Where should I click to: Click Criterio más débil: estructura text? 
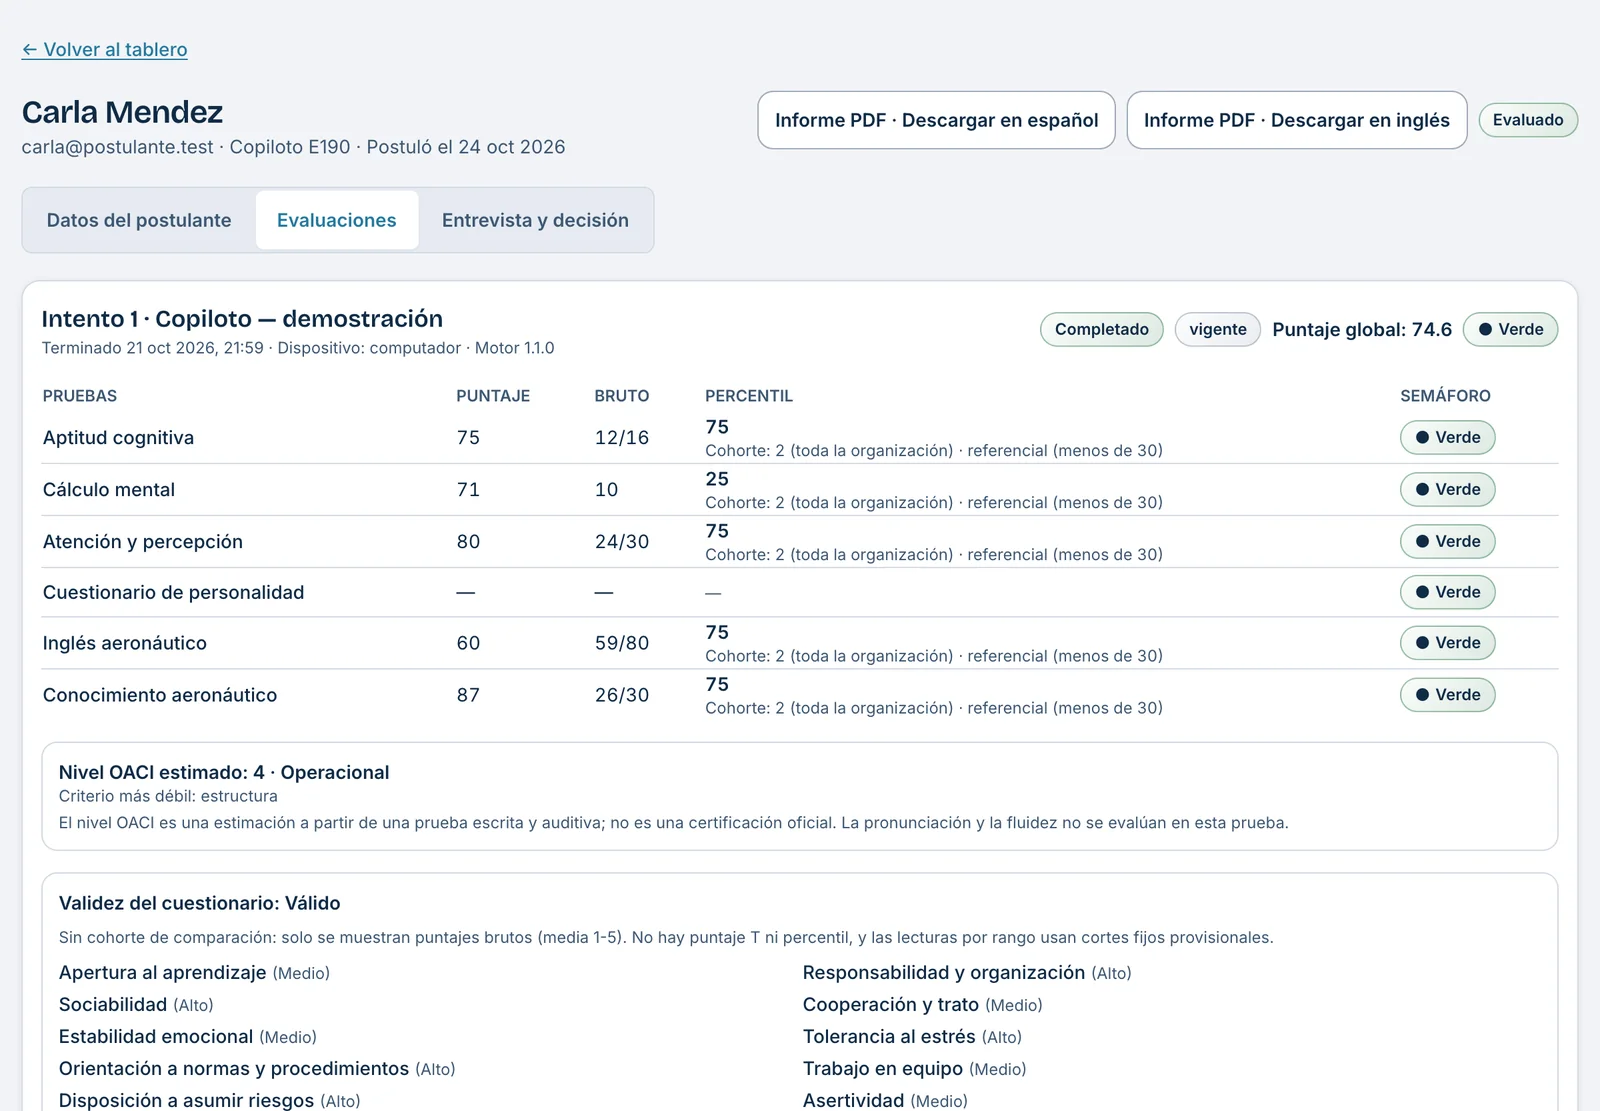click(x=168, y=796)
